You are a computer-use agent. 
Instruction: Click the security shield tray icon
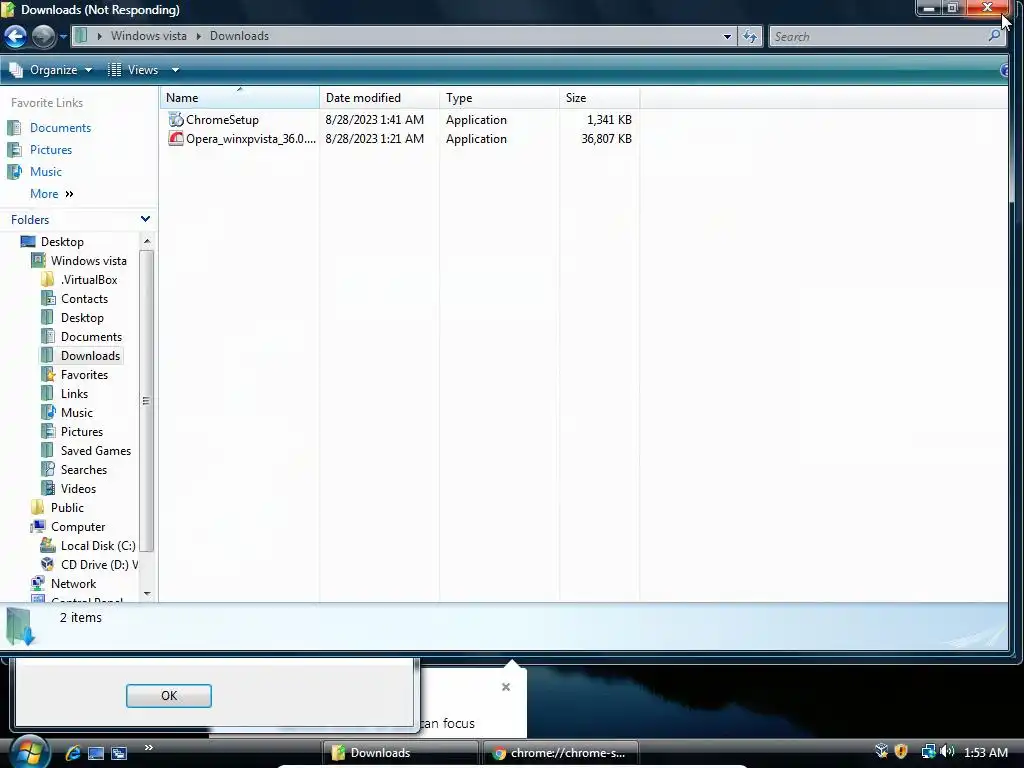pos(901,752)
